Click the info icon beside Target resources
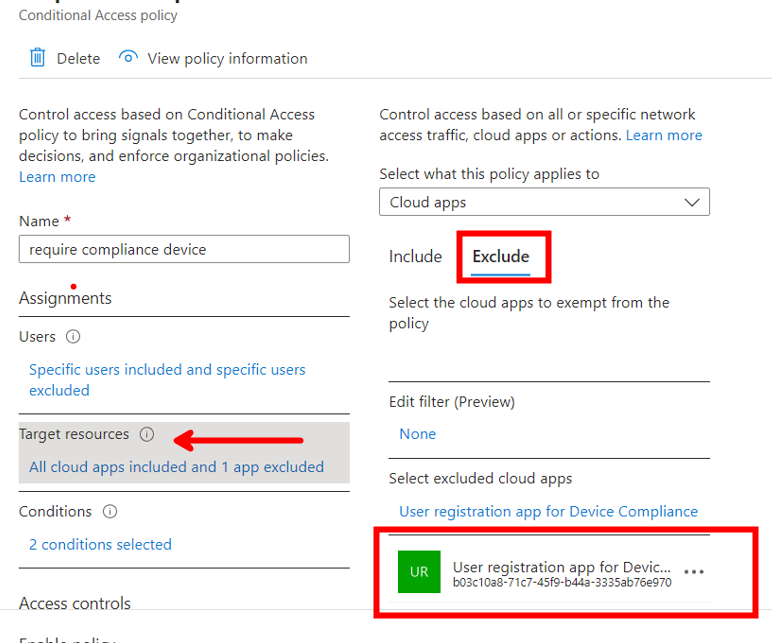 [147, 434]
